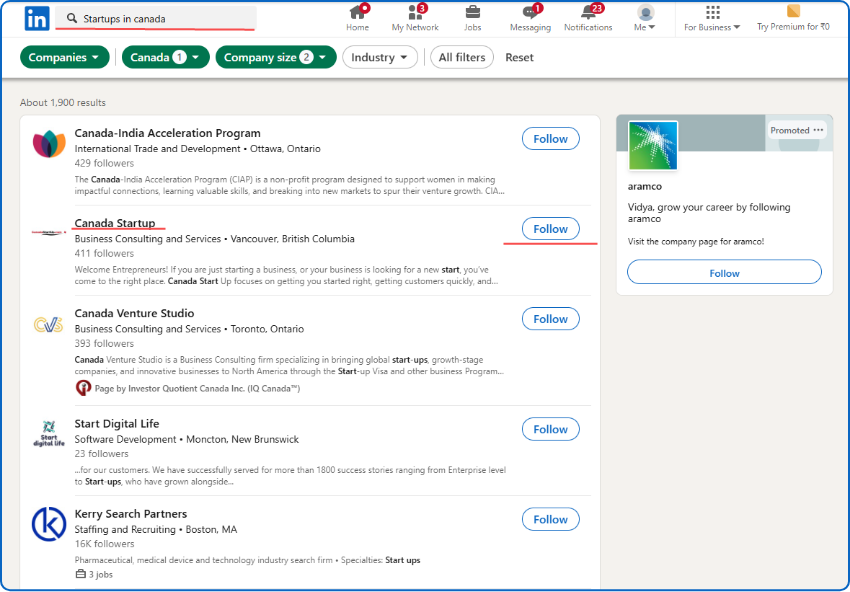Click 'Try Premium for ₹0' link
Screen dimensions: 850x592
(x=793, y=27)
